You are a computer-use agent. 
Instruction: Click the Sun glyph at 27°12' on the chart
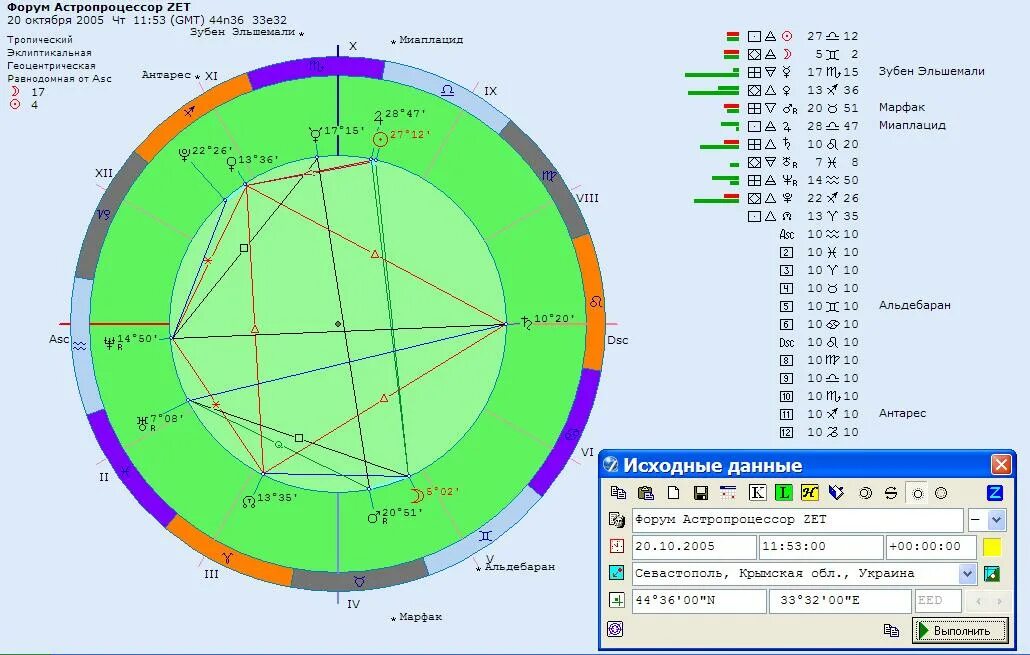coord(380,139)
